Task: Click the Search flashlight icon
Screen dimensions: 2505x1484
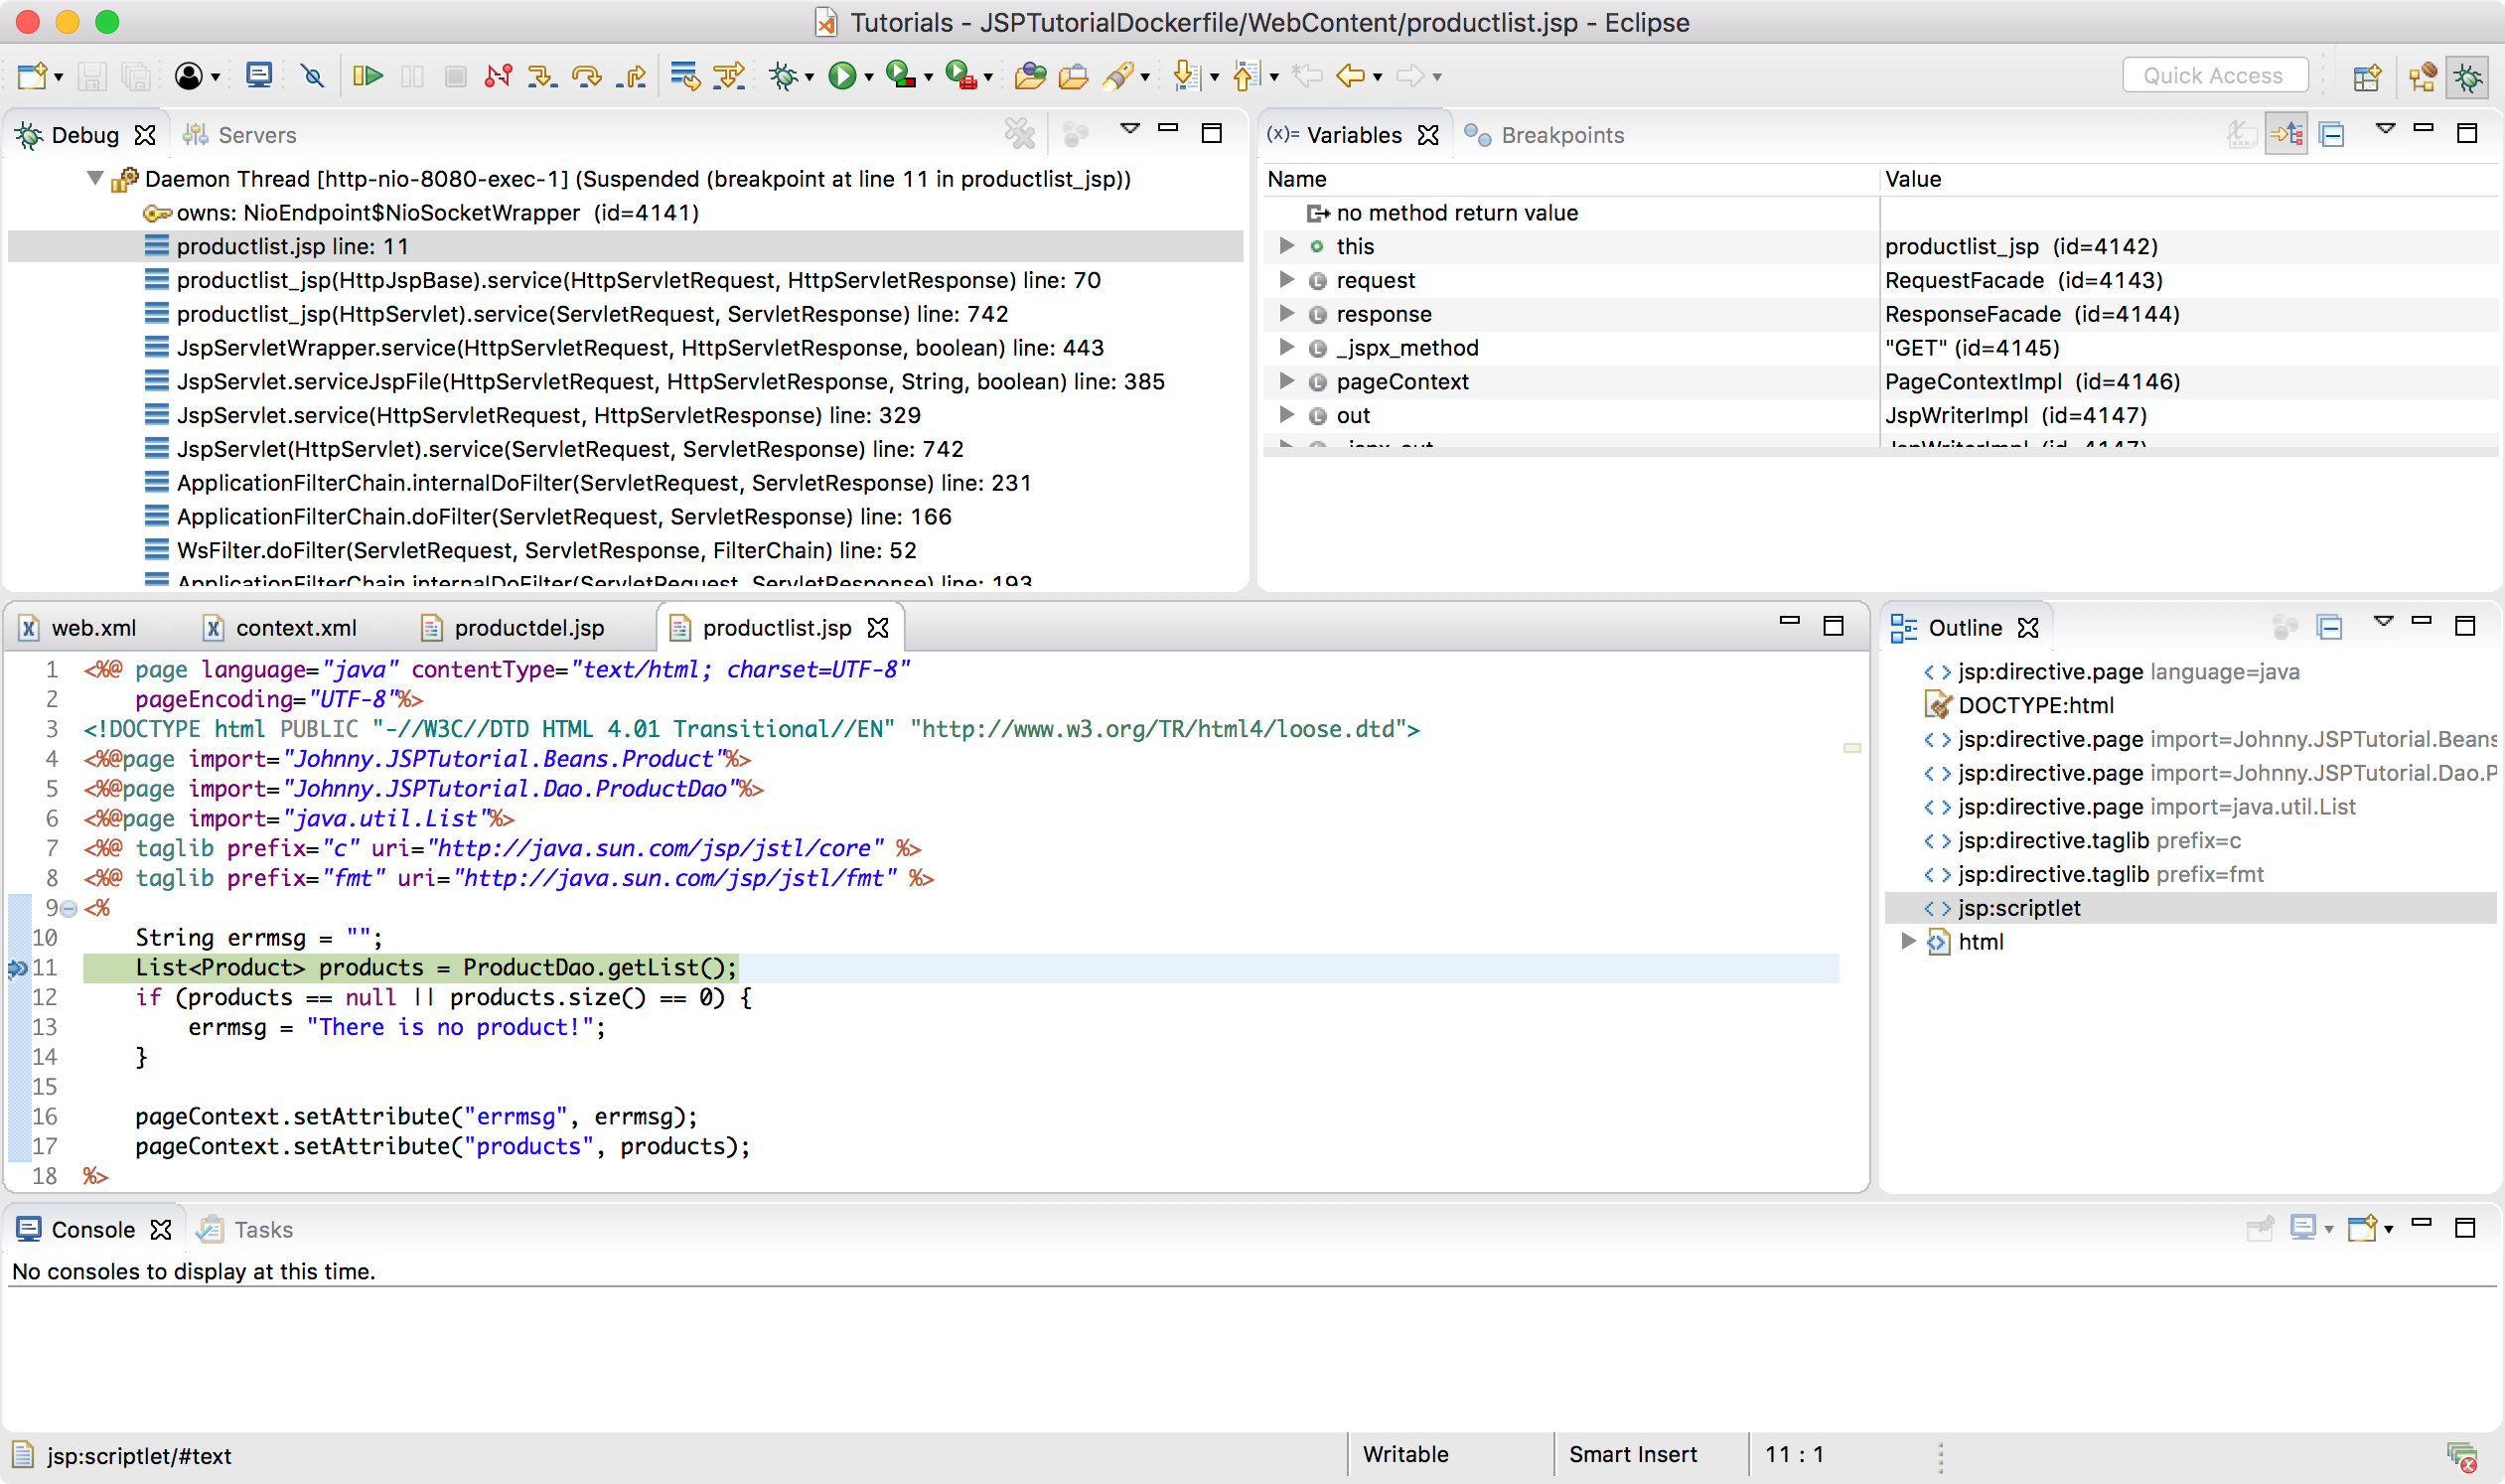Action: point(1118,76)
